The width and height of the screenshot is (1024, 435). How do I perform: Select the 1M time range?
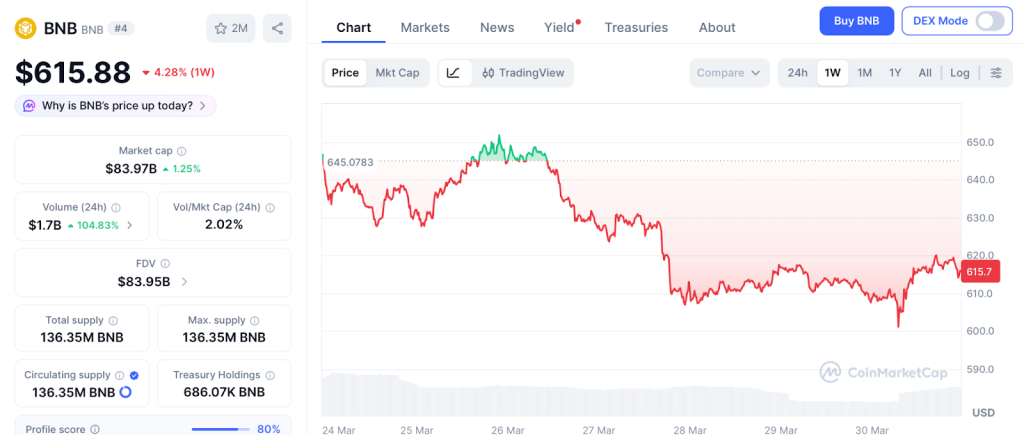click(864, 73)
